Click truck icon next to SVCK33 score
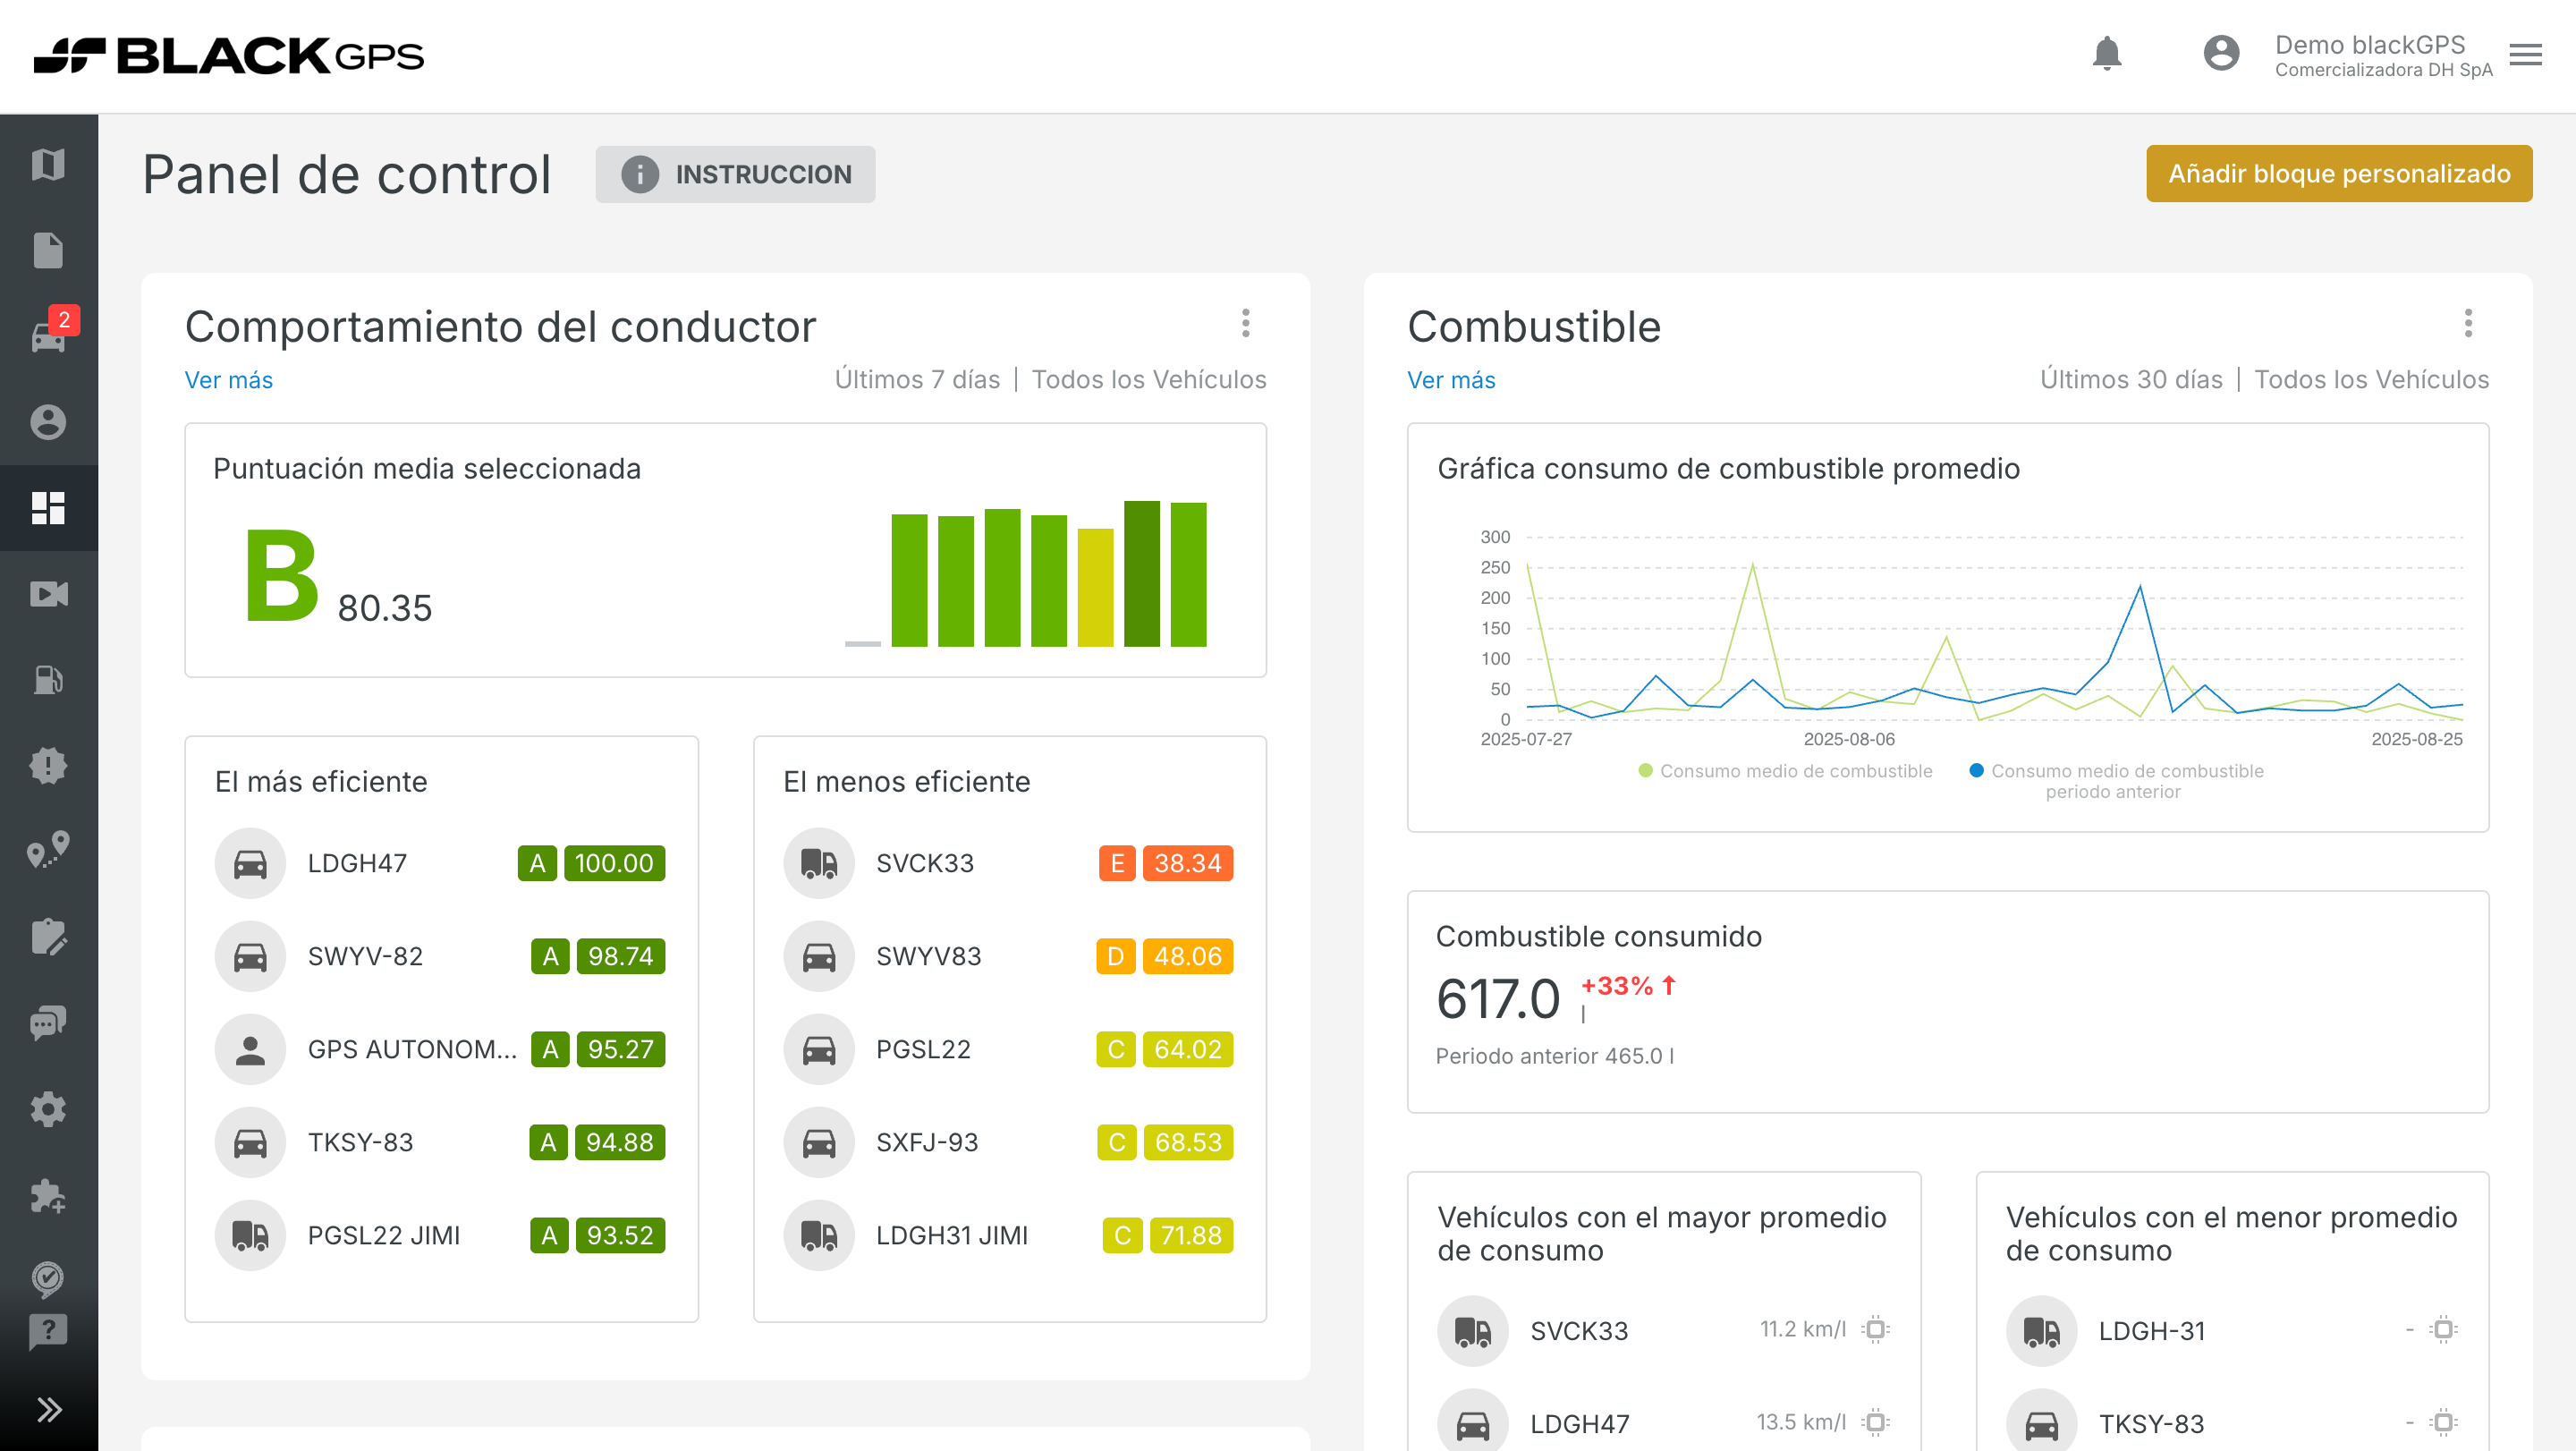 tap(819, 863)
